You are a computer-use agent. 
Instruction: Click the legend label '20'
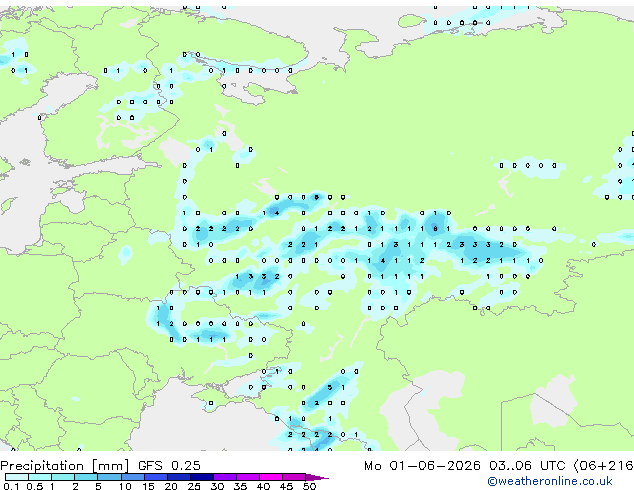(171, 486)
